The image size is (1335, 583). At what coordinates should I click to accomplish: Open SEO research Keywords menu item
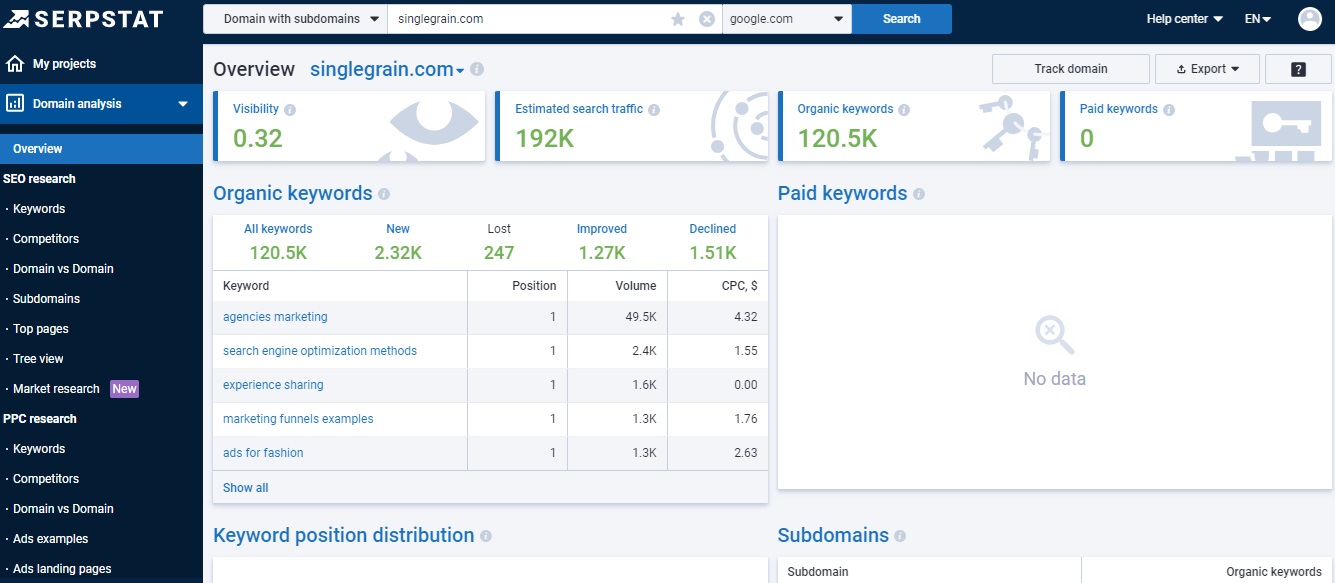pos(39,209)
